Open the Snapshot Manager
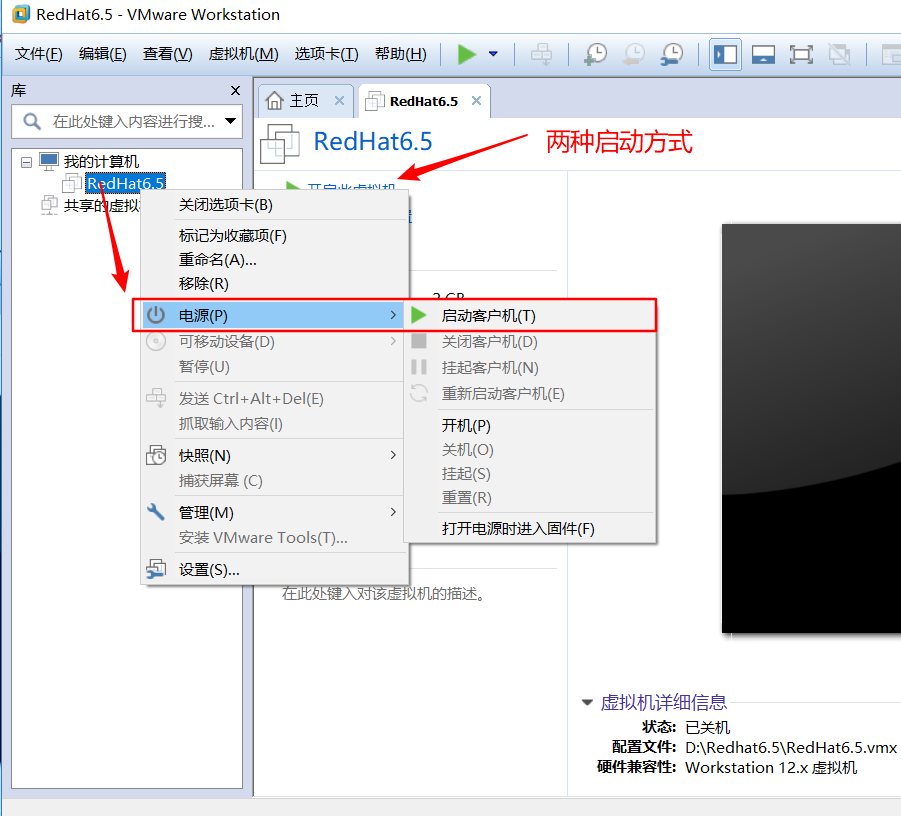 (x=672, y=54)
